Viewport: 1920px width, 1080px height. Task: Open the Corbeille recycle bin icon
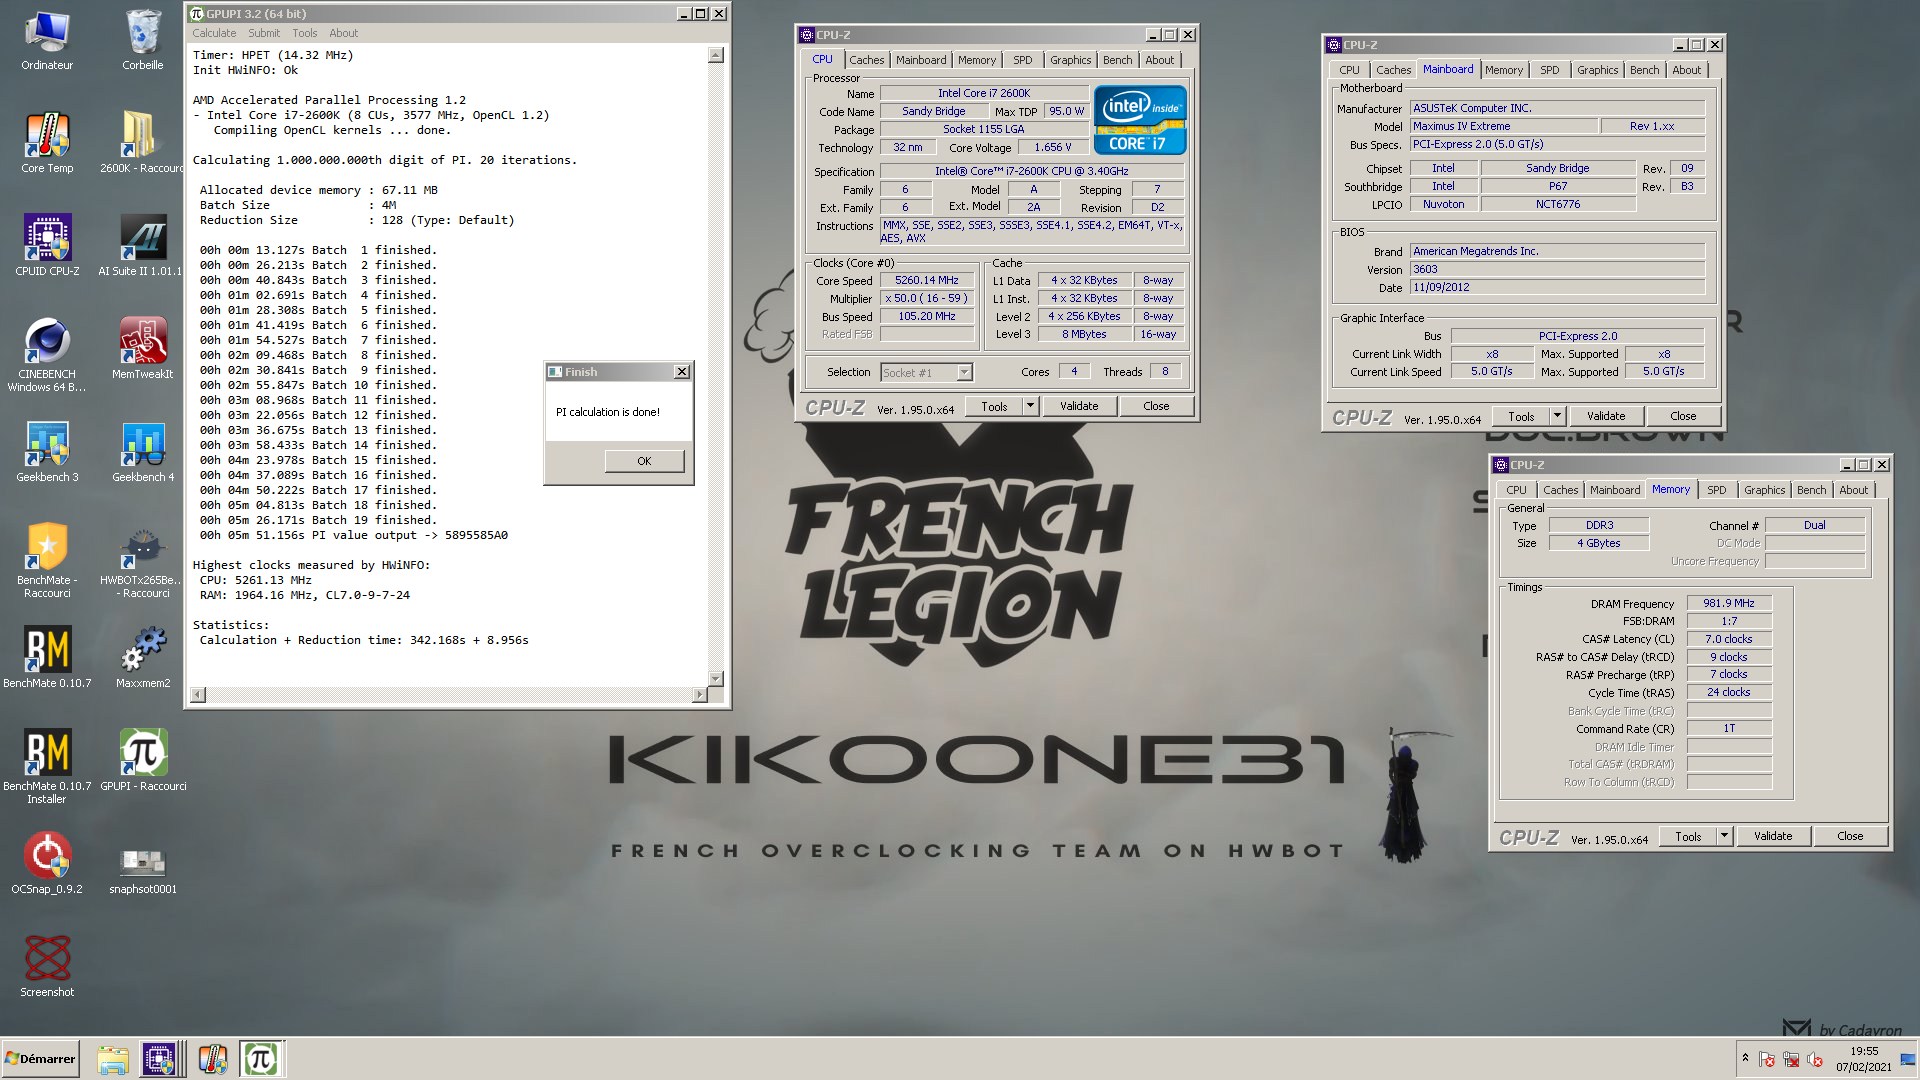click(x=143, y=40)
